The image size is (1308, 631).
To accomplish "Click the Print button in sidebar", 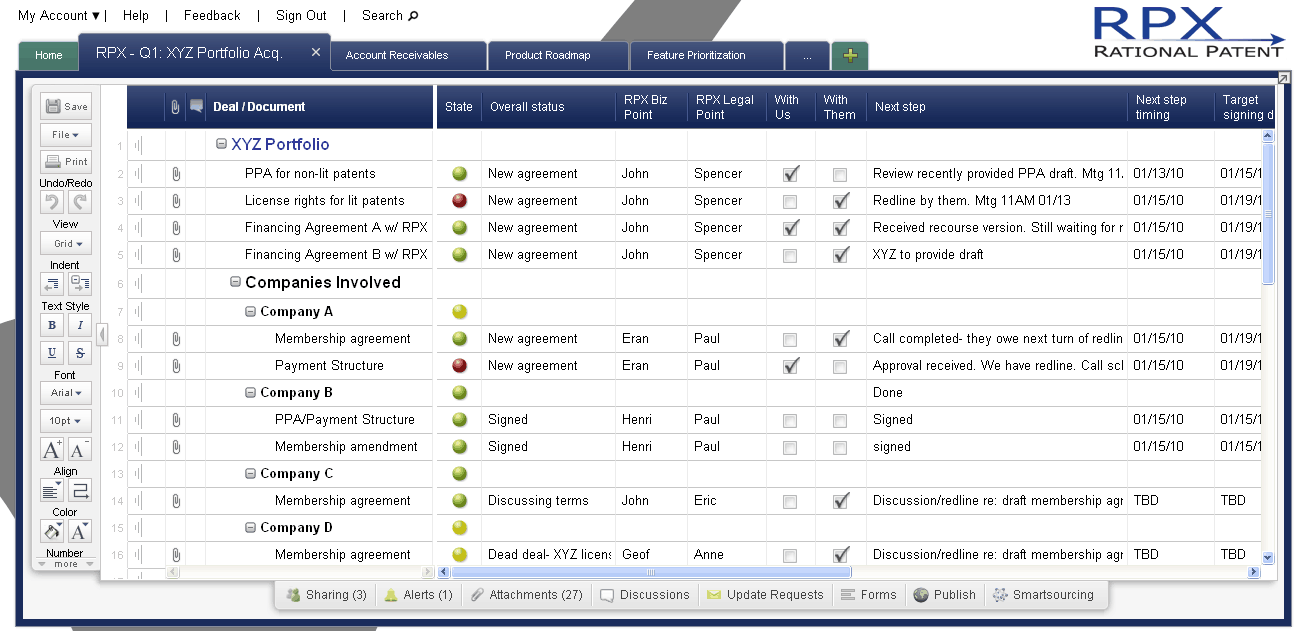I will point(67,161).
